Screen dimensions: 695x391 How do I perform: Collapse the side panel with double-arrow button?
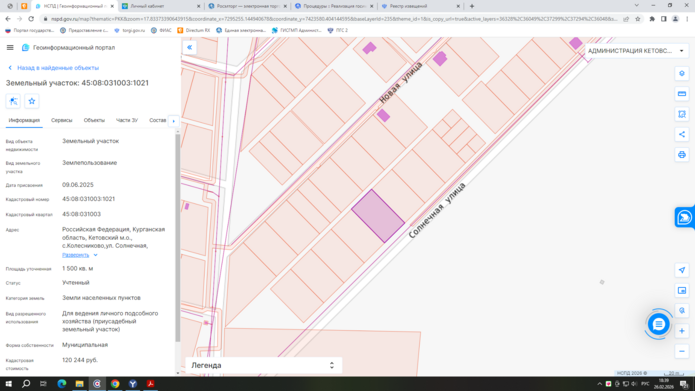189,47
